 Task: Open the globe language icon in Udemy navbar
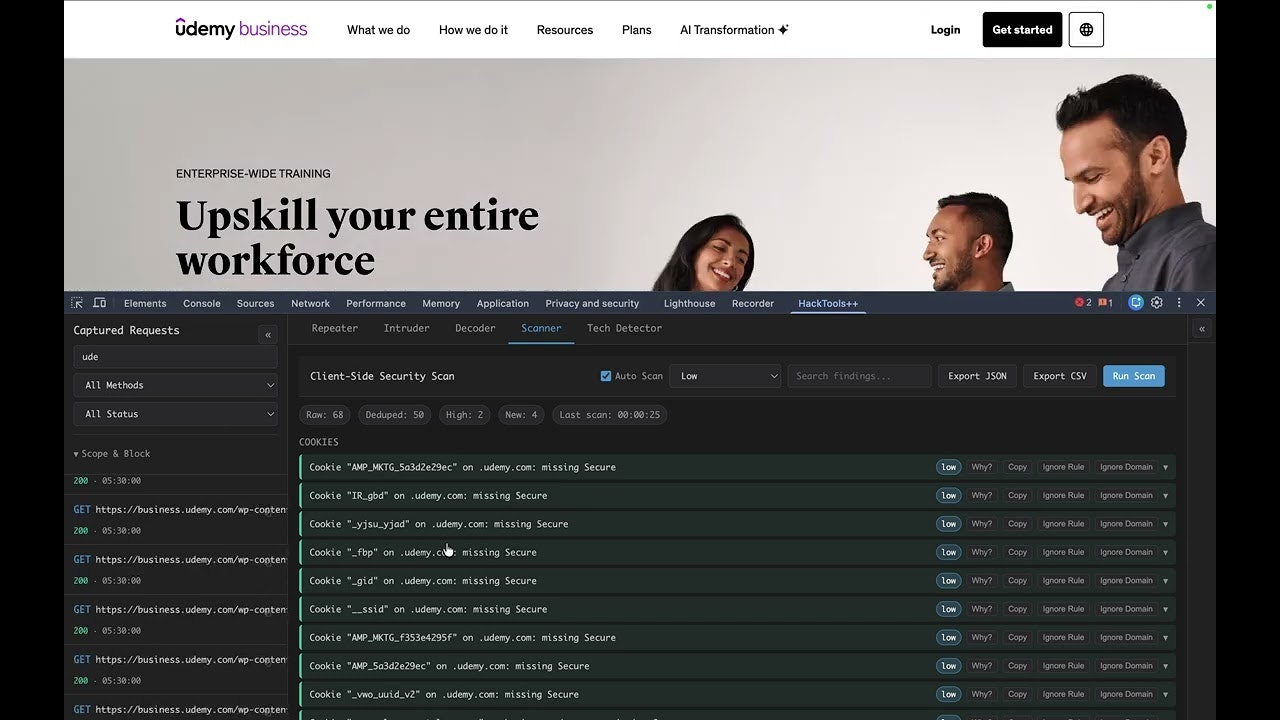point(1086,29)
